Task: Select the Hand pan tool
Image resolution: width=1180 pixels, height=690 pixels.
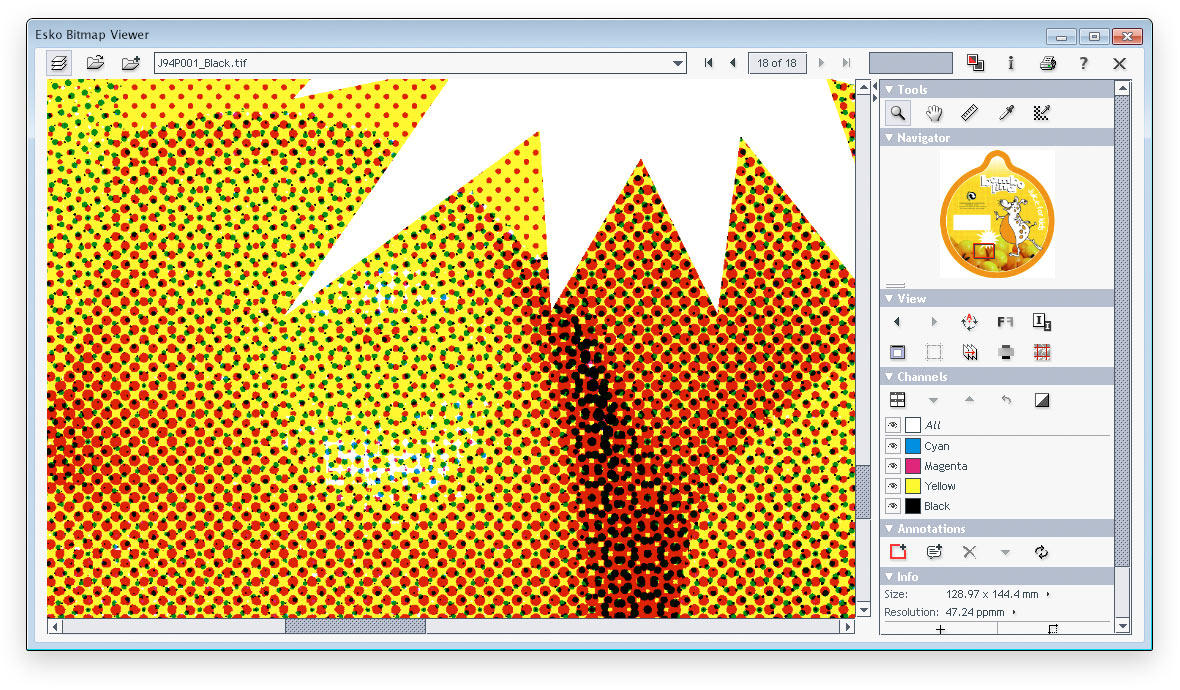Action: click(933, 114)
